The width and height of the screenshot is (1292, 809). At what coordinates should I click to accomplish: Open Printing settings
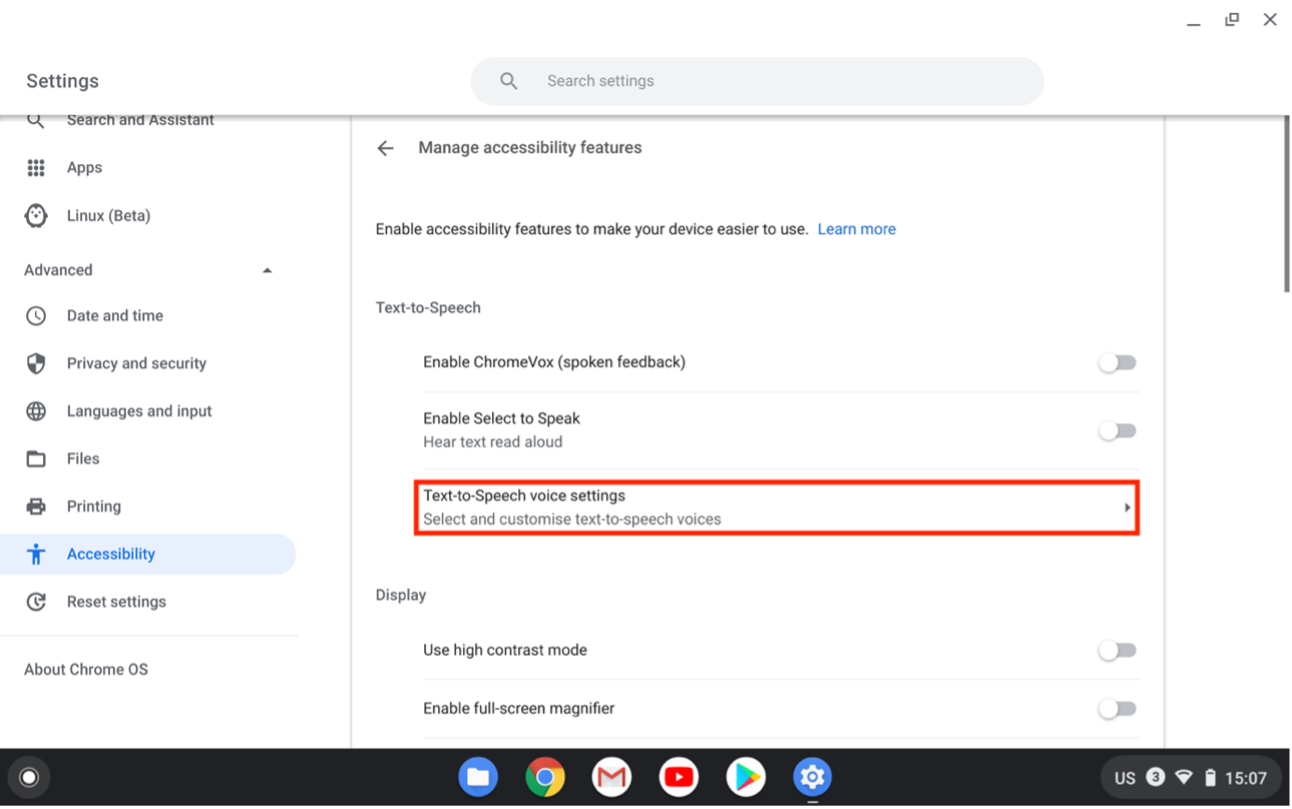pos(94,506)
